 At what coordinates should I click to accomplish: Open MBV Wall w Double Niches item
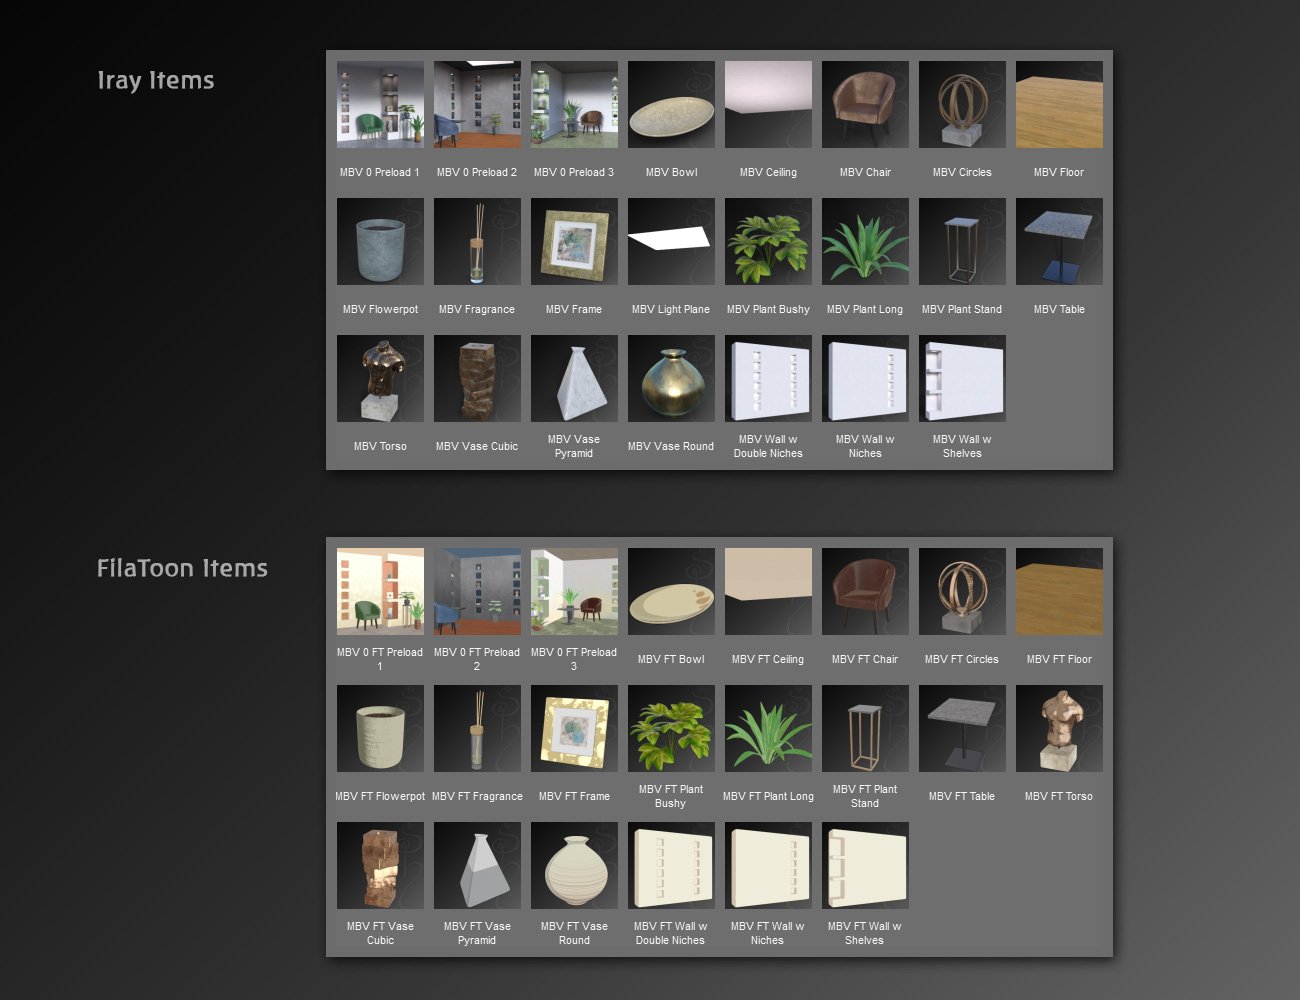tap(768, 378)
